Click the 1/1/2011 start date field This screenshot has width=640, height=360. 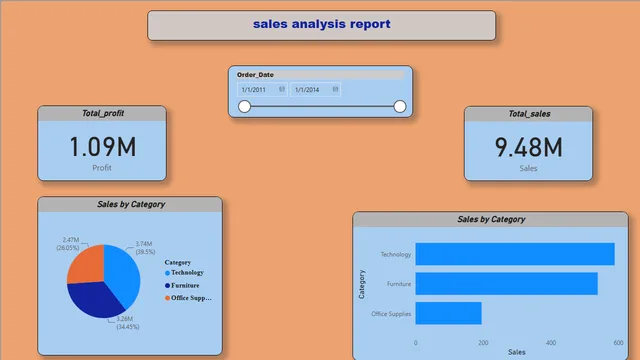[x=262, y=89]
